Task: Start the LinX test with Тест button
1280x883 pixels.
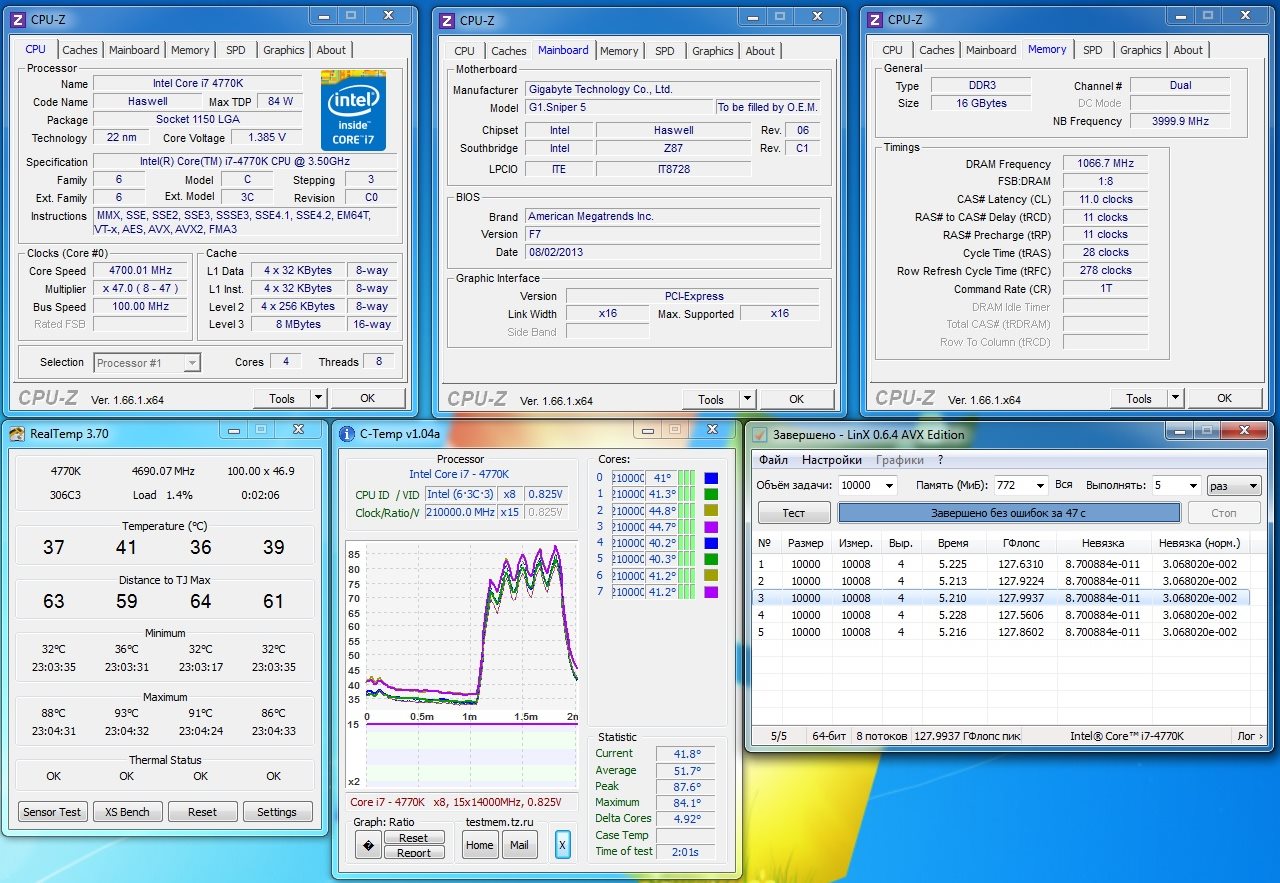Action: pyautogui.click(x=793, y=513)
